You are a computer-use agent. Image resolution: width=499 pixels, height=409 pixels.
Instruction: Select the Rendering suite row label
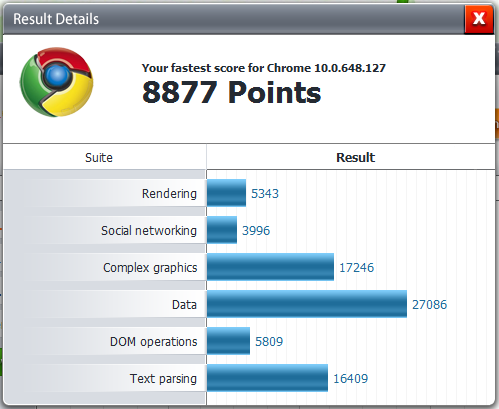click(169, 193)
